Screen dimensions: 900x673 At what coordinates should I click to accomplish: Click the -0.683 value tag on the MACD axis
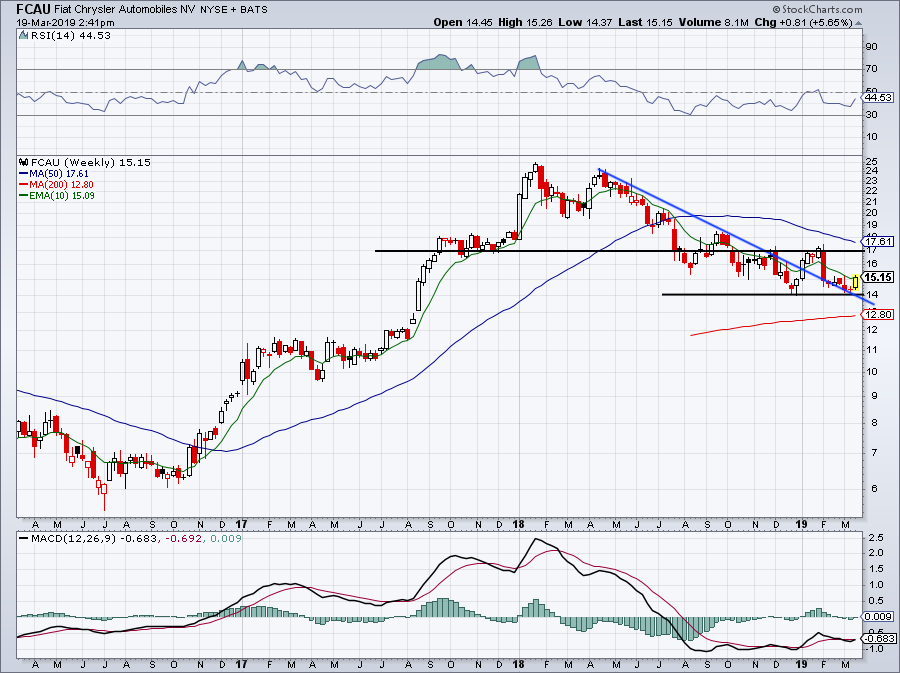[879, 638]
